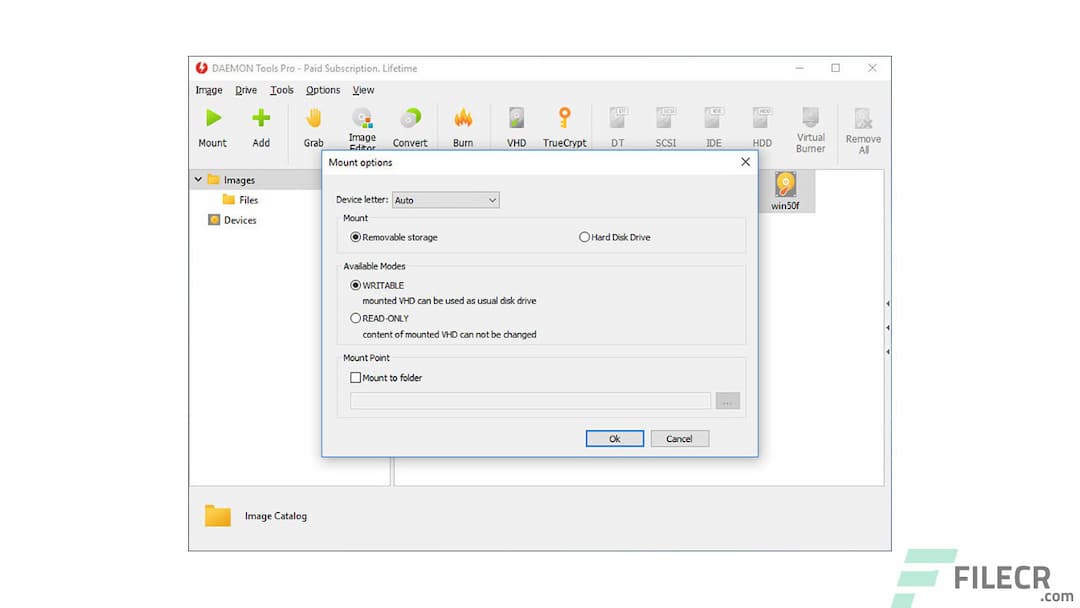Click the VHD toolbar icon

point(516,125)
